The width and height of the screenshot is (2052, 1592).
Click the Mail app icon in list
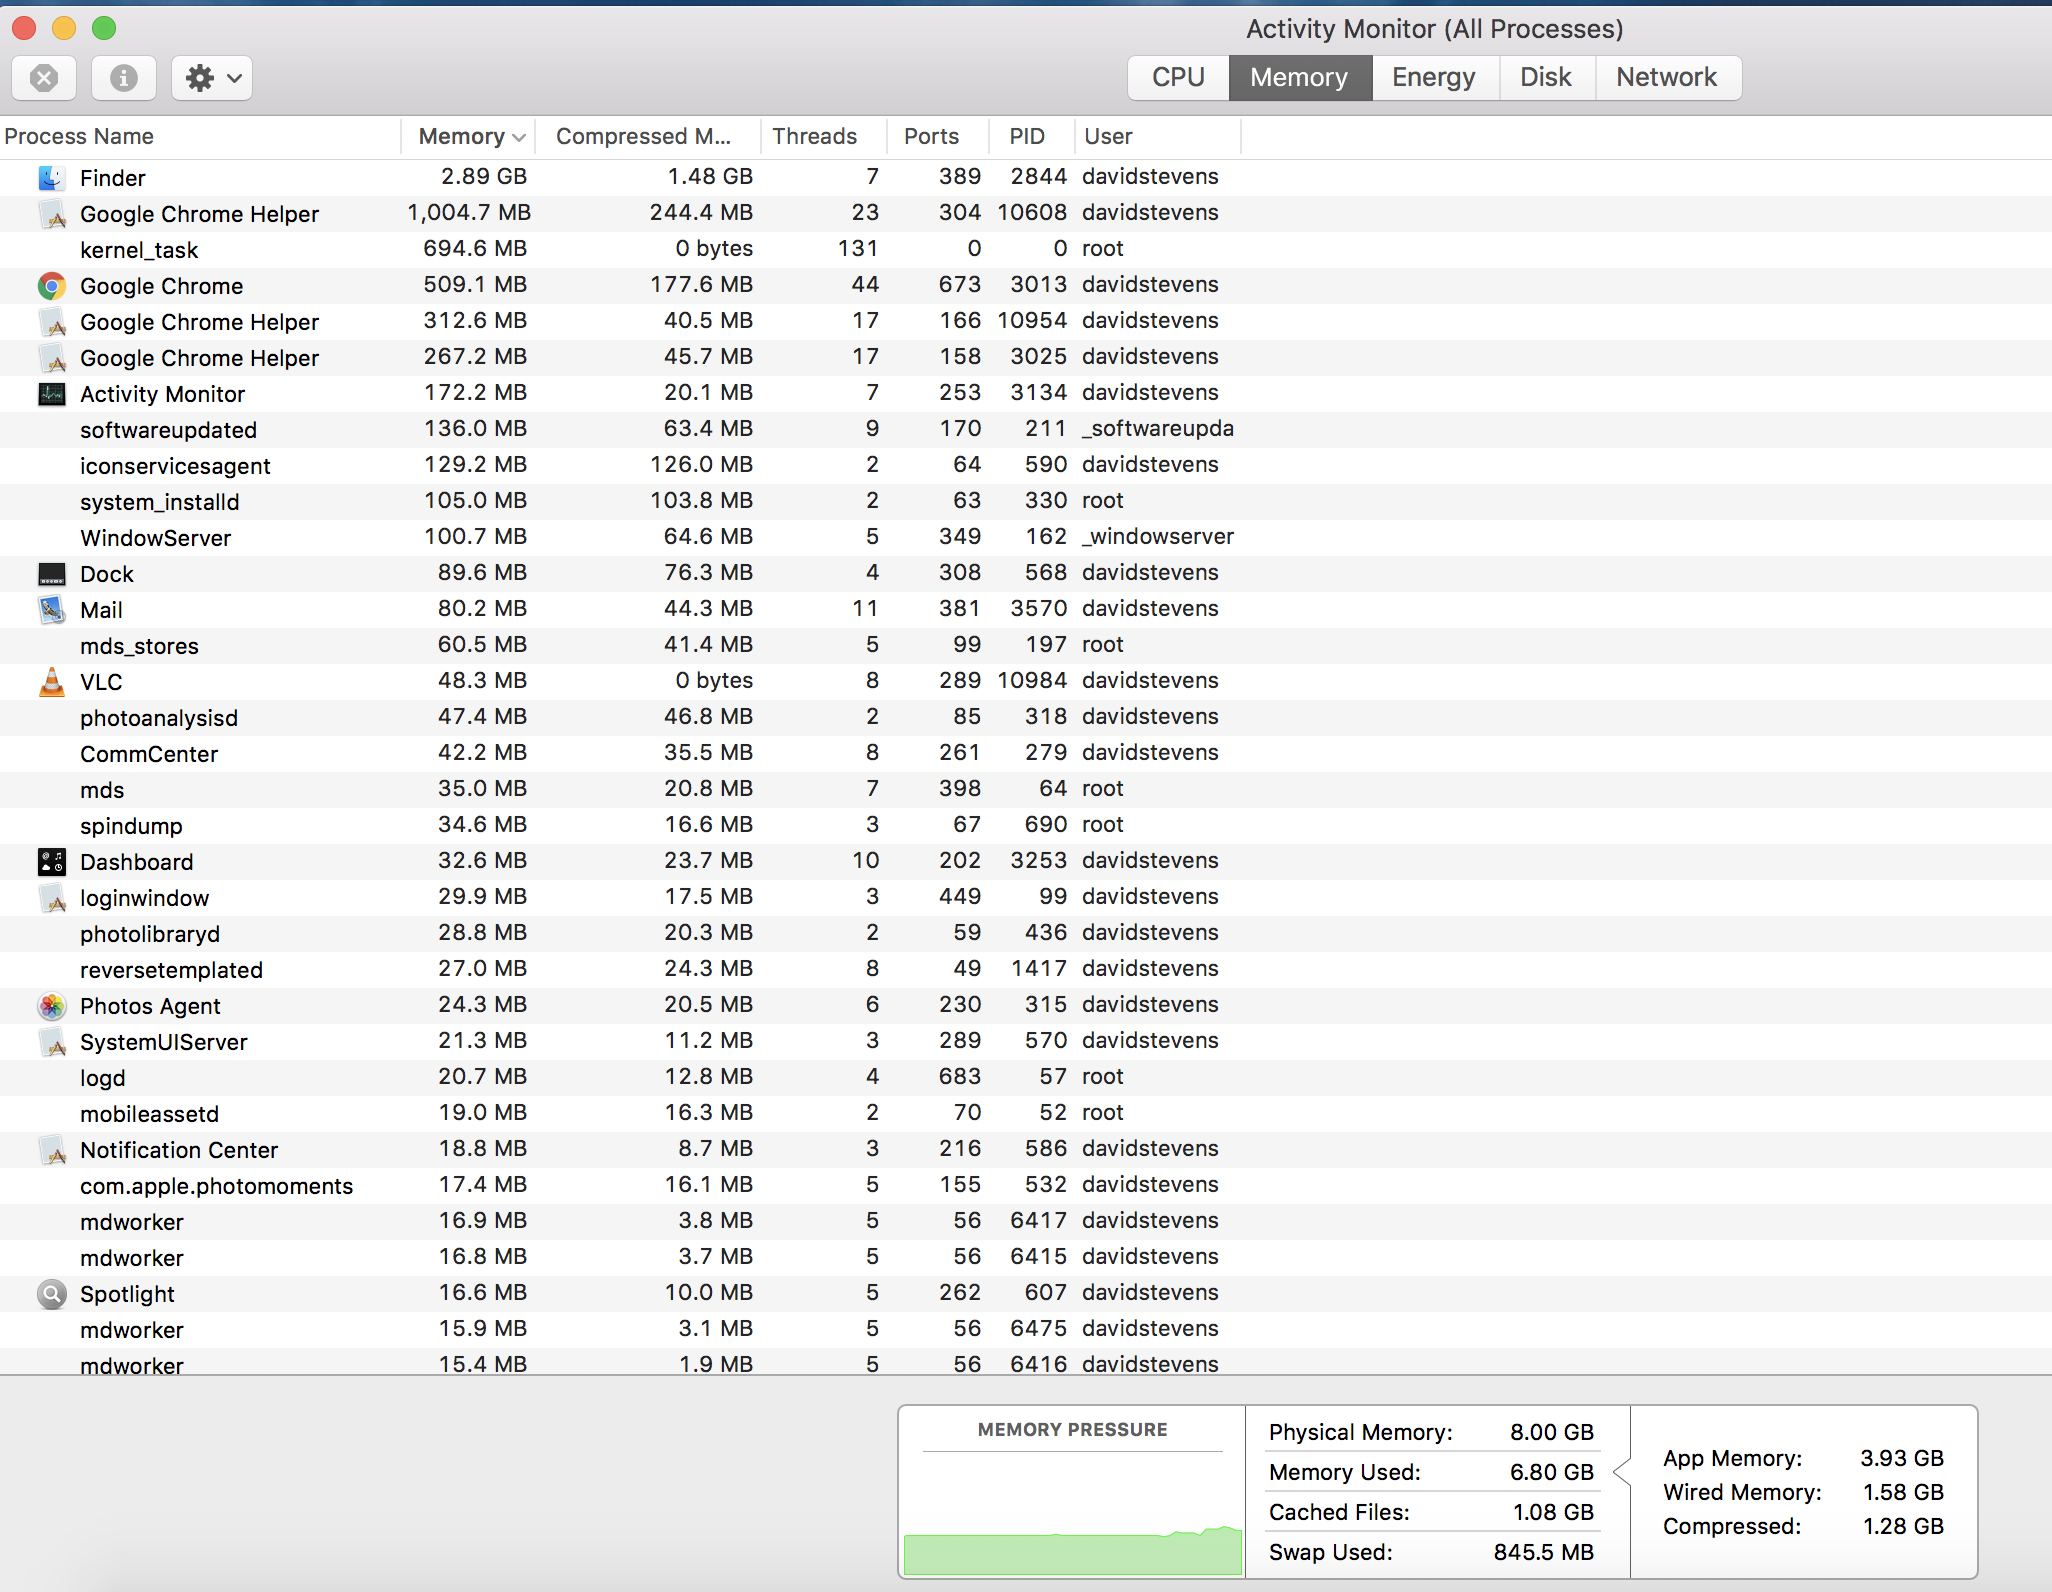point(52,610)
